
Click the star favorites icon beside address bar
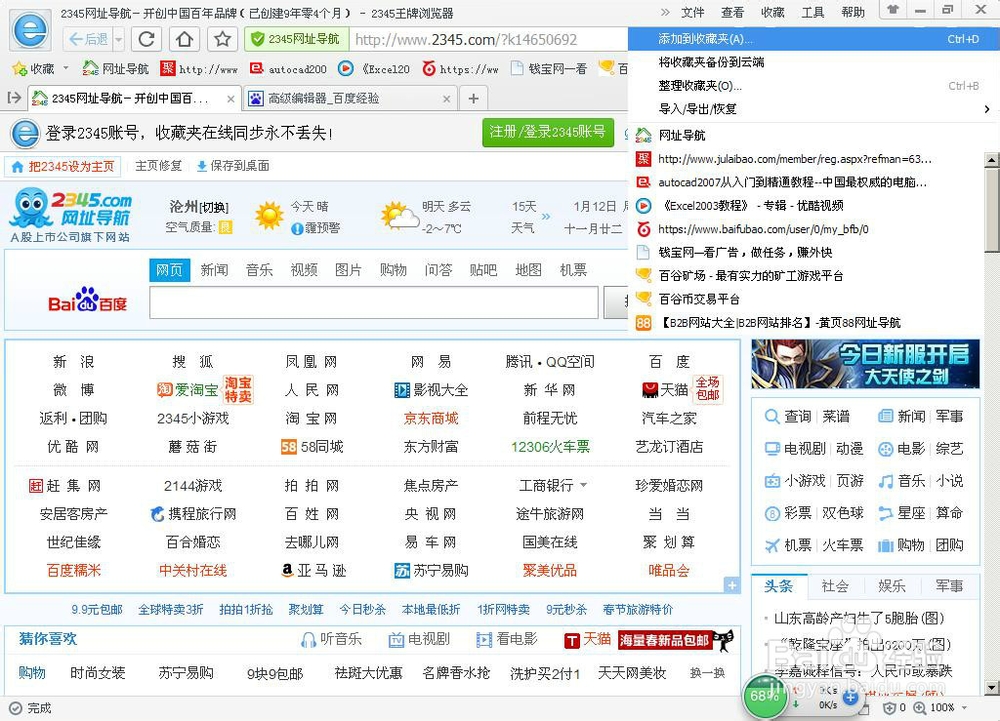click(222, 39)
